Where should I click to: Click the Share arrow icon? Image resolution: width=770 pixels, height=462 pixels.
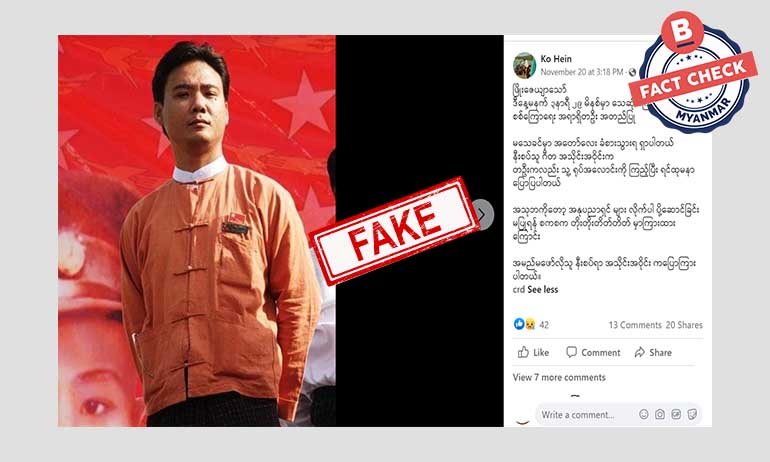coord(639,352)
